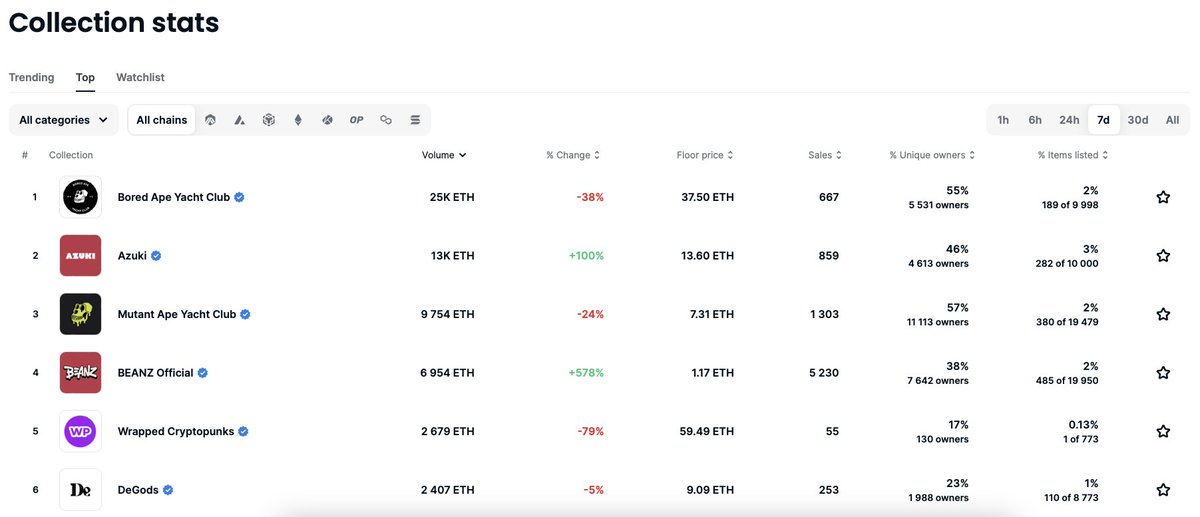Open Azuki red logo thumbnail
Viewport: 1200px width, 517px height.
coord(80,255)
